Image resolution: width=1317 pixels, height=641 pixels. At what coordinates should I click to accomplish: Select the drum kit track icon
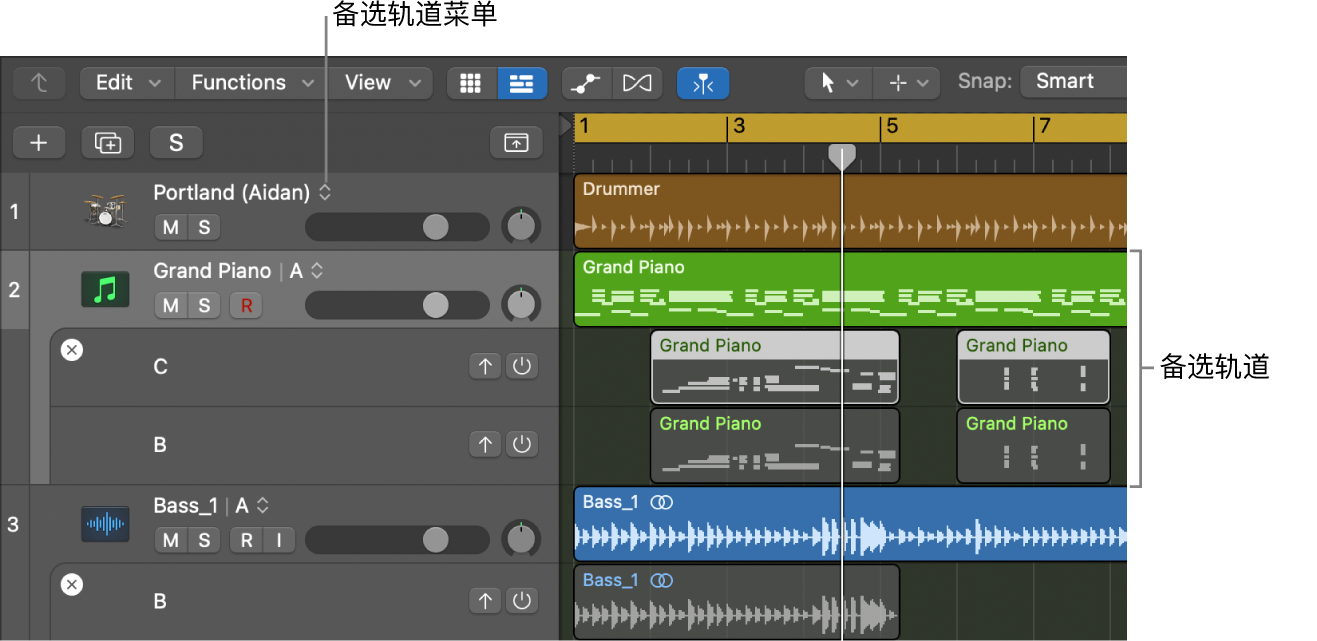[105, 211]
